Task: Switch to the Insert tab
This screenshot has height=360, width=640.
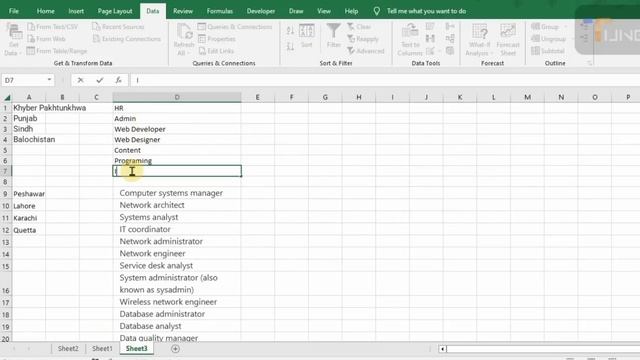Action: 76,11
